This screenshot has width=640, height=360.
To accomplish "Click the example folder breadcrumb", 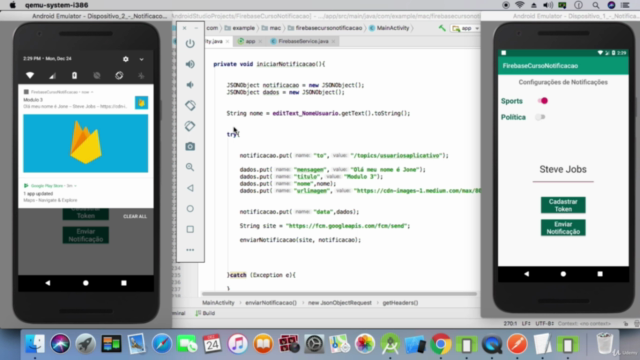I will point(240,28).
